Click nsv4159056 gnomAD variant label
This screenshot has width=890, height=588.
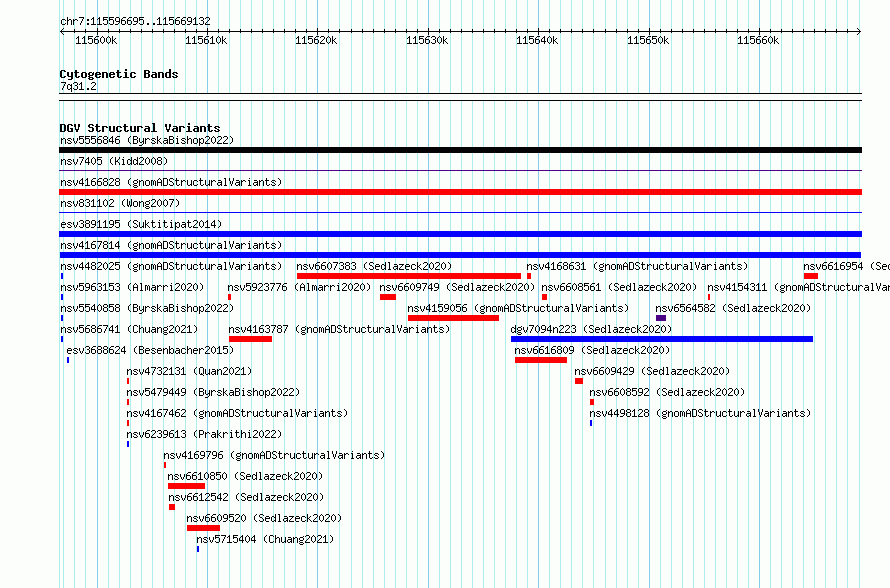click(x=518, y=308)
